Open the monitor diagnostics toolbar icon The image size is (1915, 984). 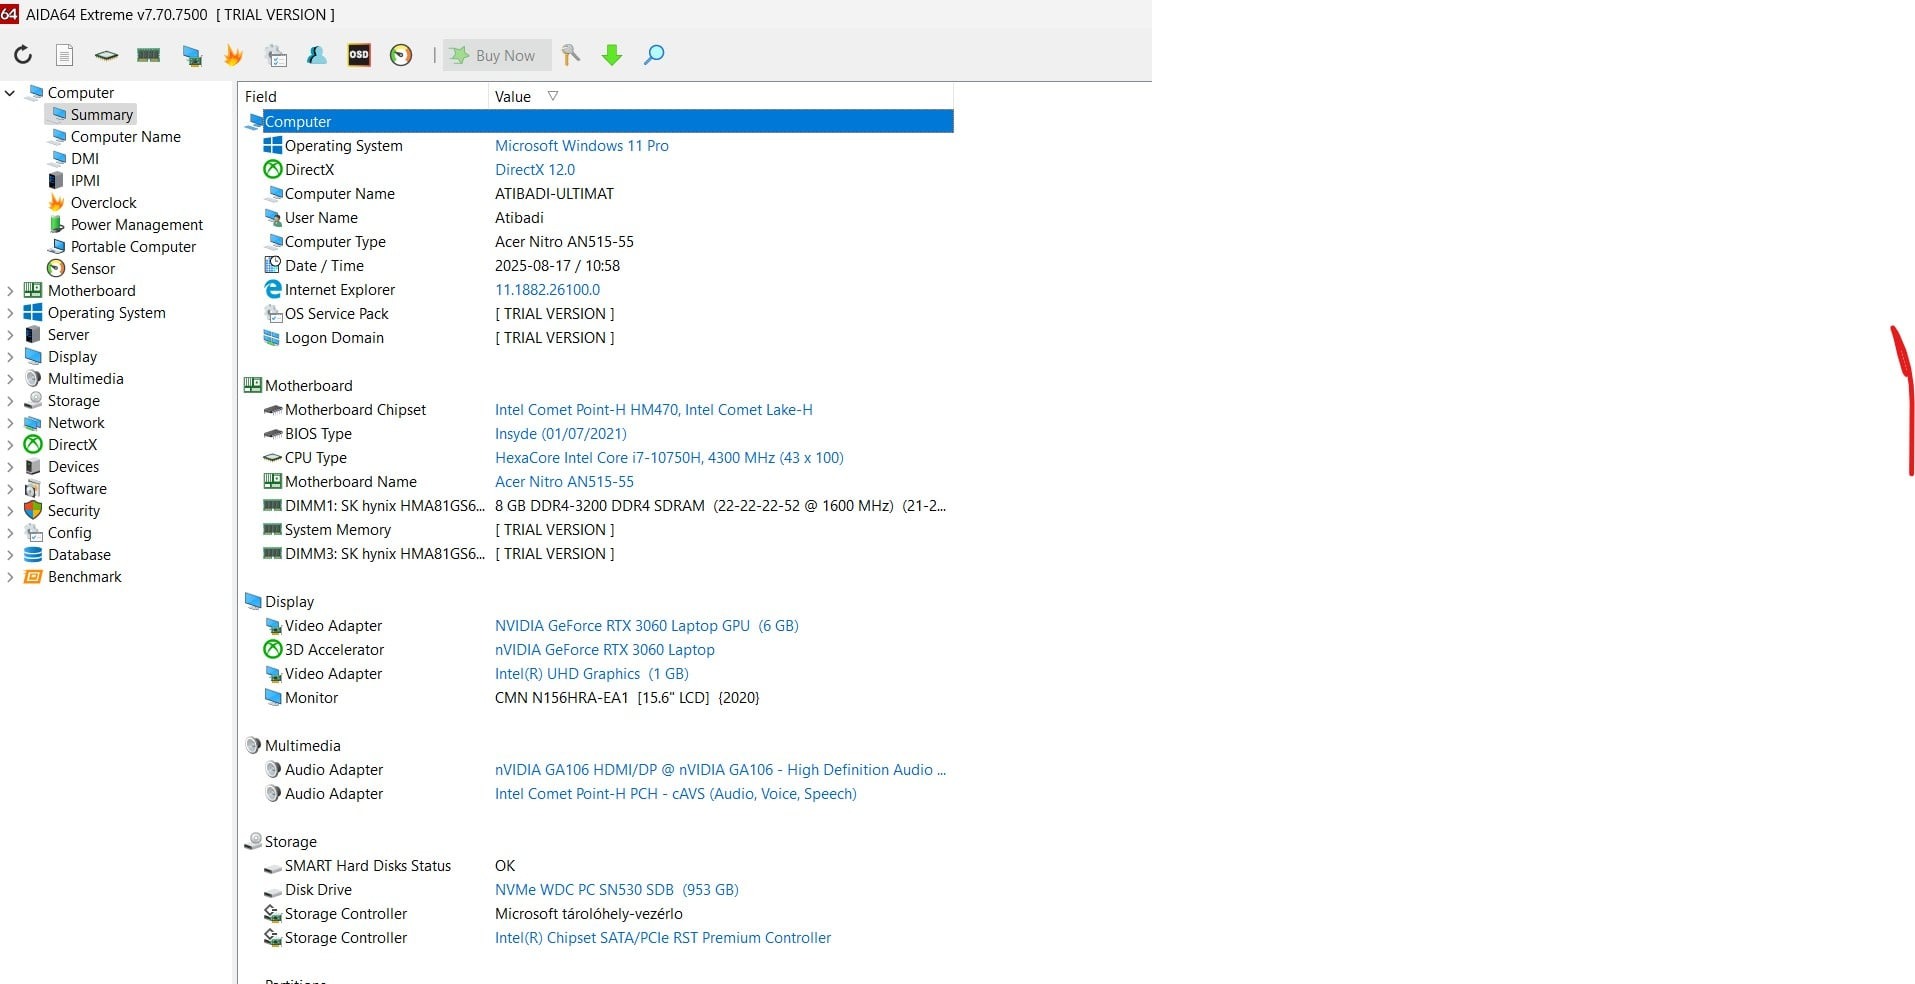tap(192, 55)
